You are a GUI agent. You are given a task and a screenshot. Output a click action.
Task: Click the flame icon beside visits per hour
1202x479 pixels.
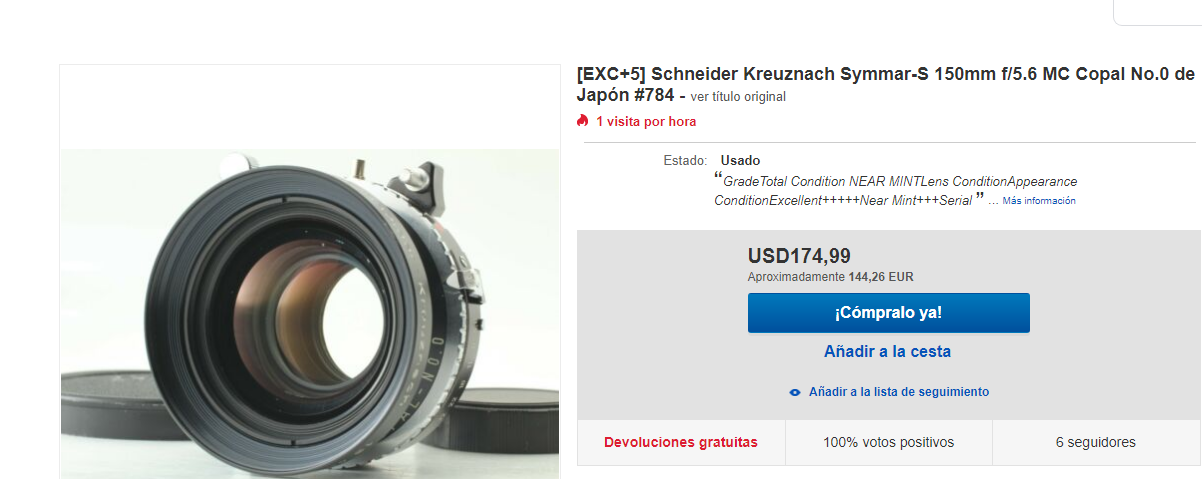[x=583, y=121]
